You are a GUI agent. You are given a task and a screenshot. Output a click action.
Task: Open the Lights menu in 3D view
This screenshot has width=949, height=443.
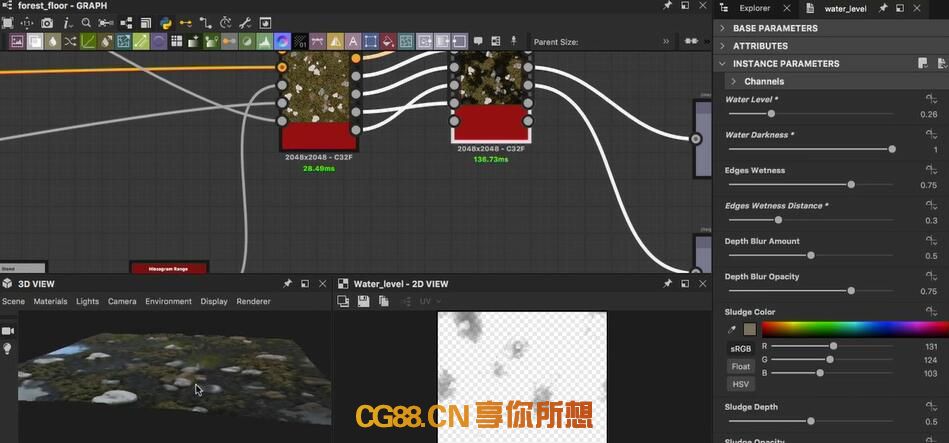(x=87, y=301)
